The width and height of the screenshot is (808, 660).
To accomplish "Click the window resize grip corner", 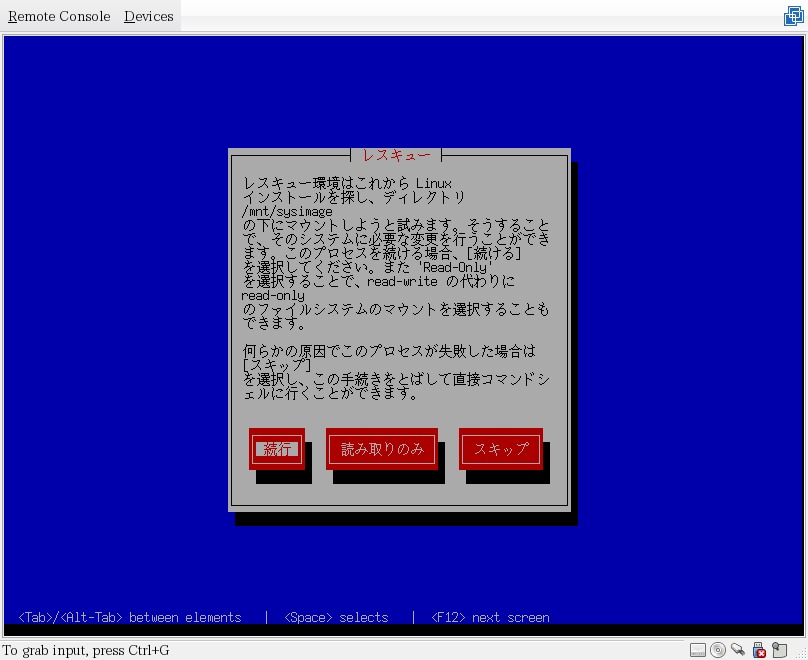I will [x=800, y=653].
